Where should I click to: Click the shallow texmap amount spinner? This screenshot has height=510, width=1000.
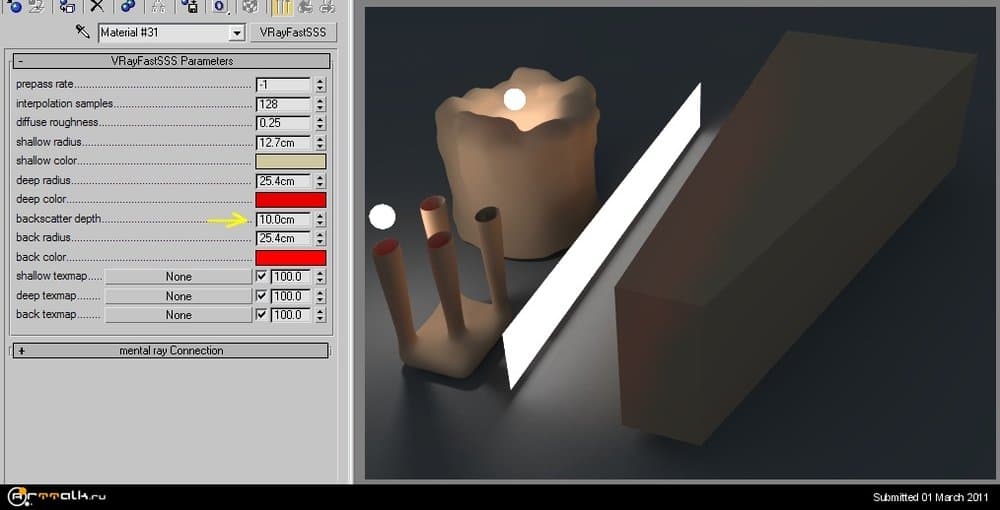320,277
